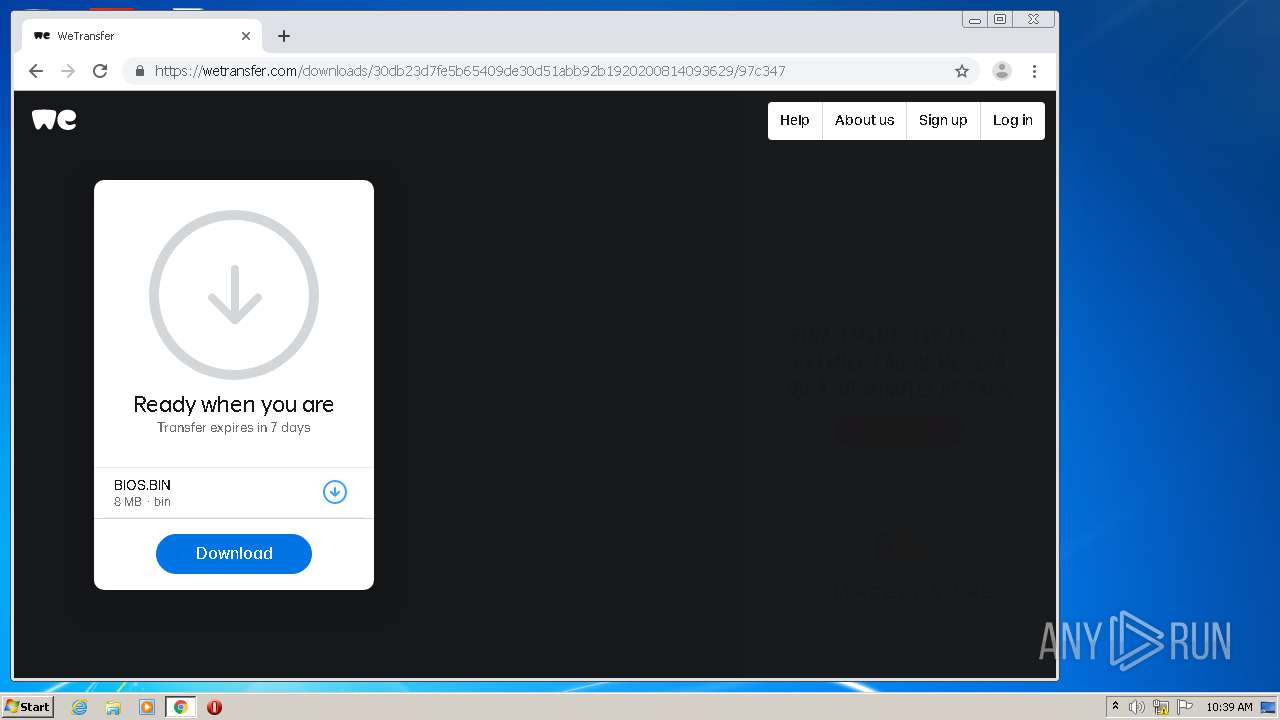Click the '8 MB · bin' file details
Screen dimensions: 1280x720
(x=142, y=502)
